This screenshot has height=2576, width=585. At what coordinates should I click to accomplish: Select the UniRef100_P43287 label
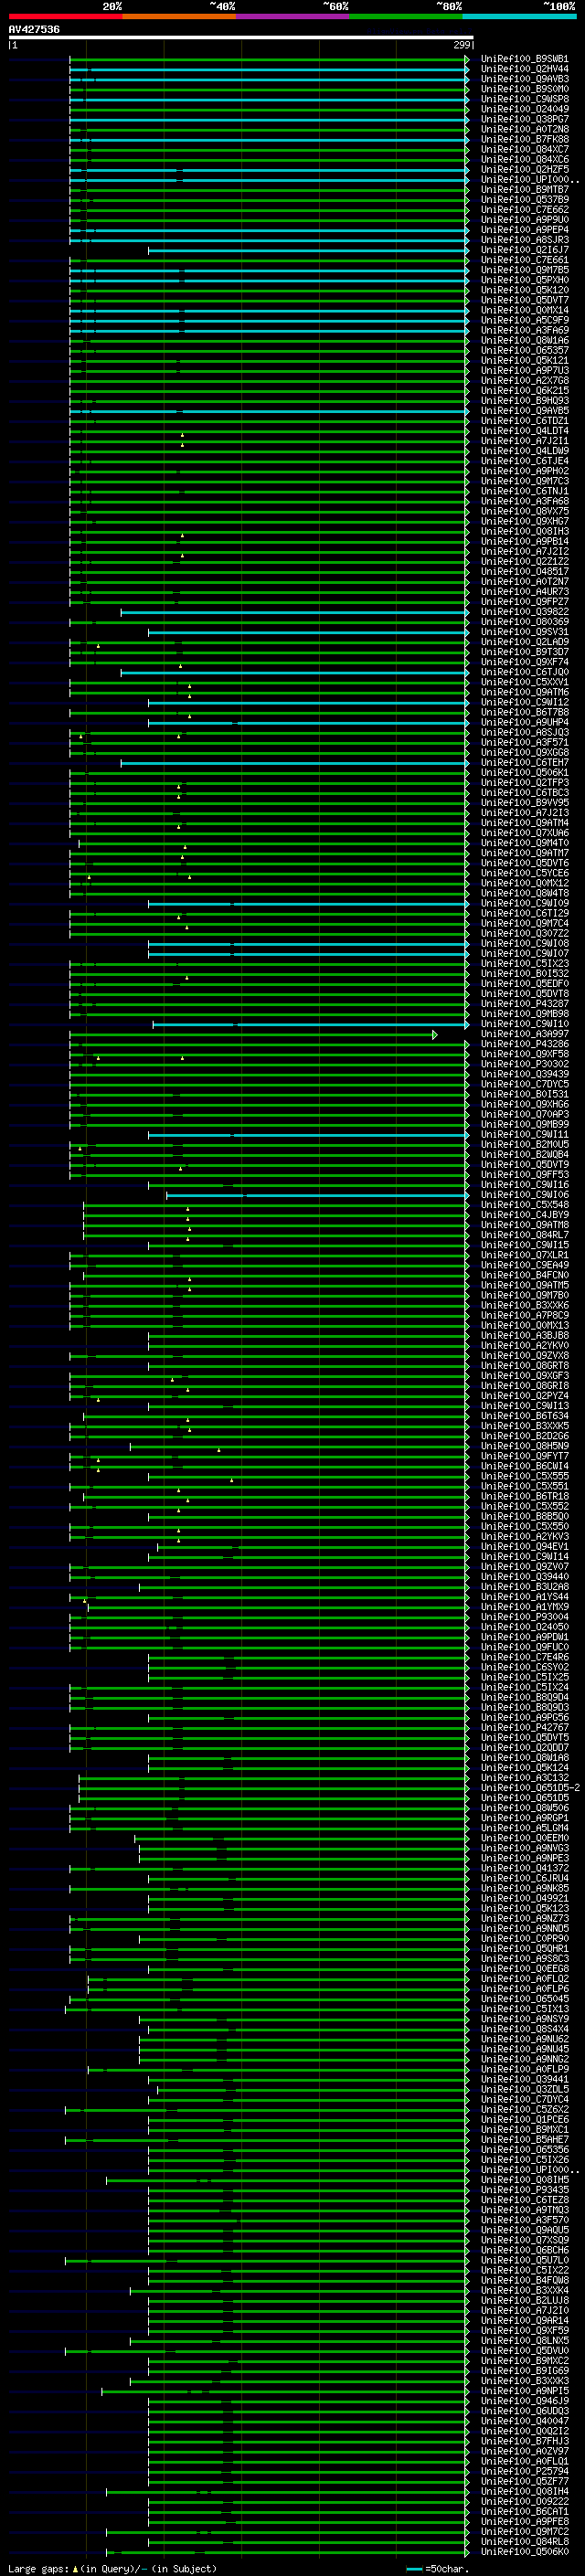(x=524, y=1004)
